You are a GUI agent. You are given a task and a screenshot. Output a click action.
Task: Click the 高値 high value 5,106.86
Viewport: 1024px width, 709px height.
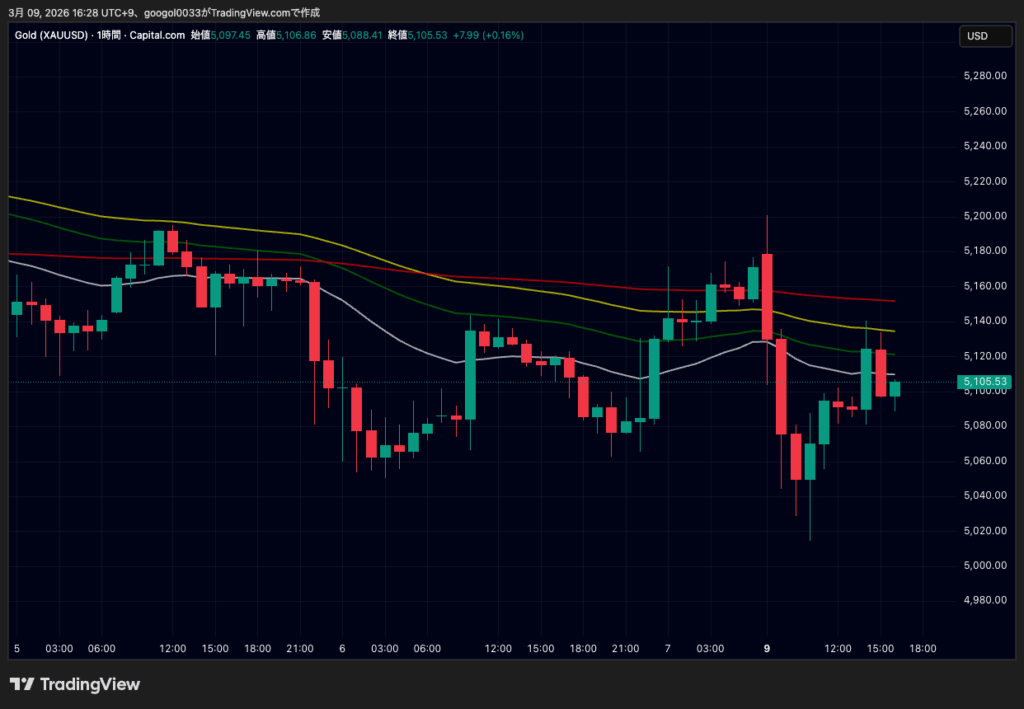pyautogui.click(x=297, y=35)
